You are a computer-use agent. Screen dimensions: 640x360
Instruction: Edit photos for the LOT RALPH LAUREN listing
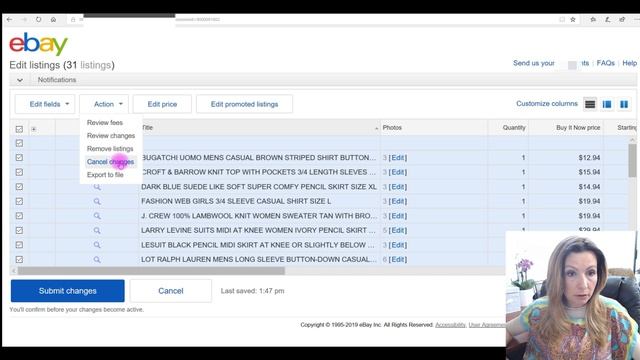[x=398, y=260]
